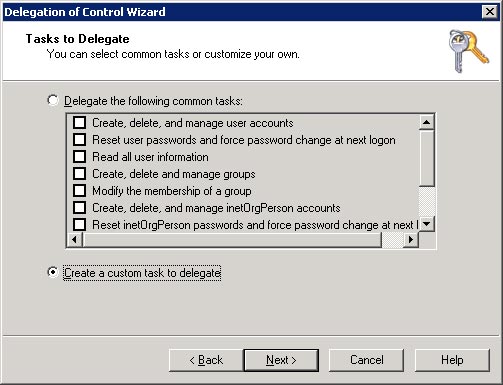Screen dimensions: 503x385
Task: Click the horizontal scroll left arrow
Action: pos(75,239)
